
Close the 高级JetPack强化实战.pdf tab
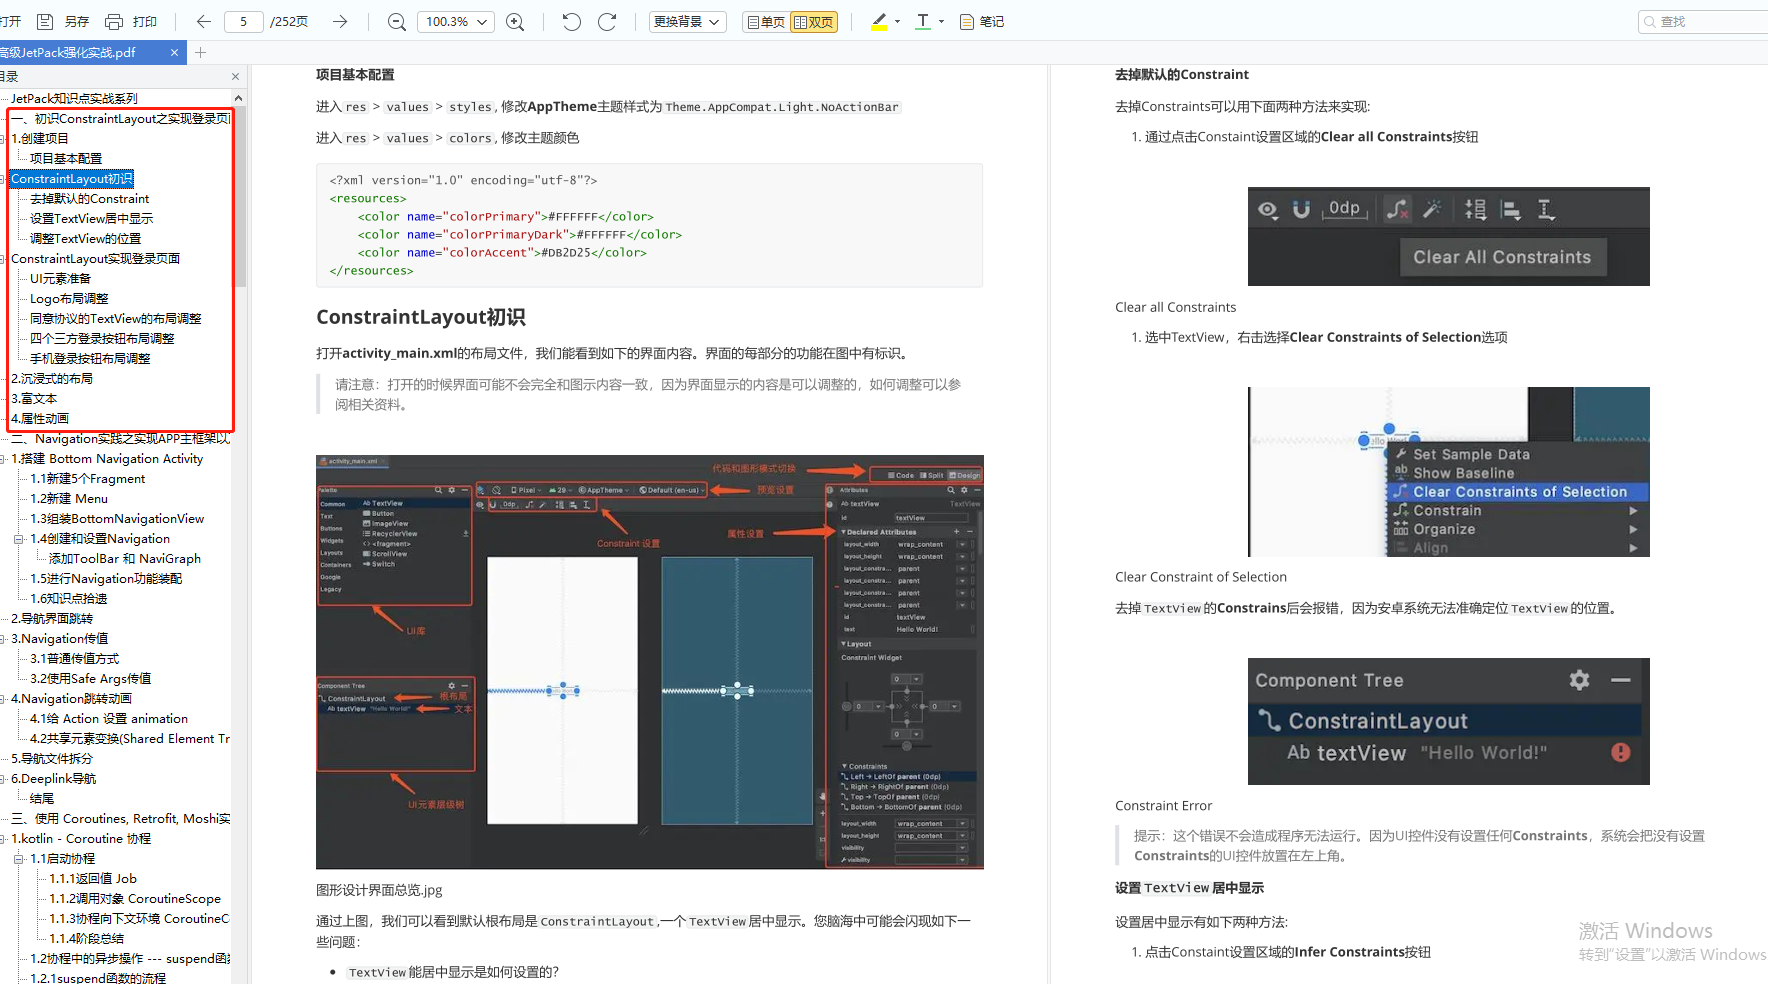(x=174, y=52)
